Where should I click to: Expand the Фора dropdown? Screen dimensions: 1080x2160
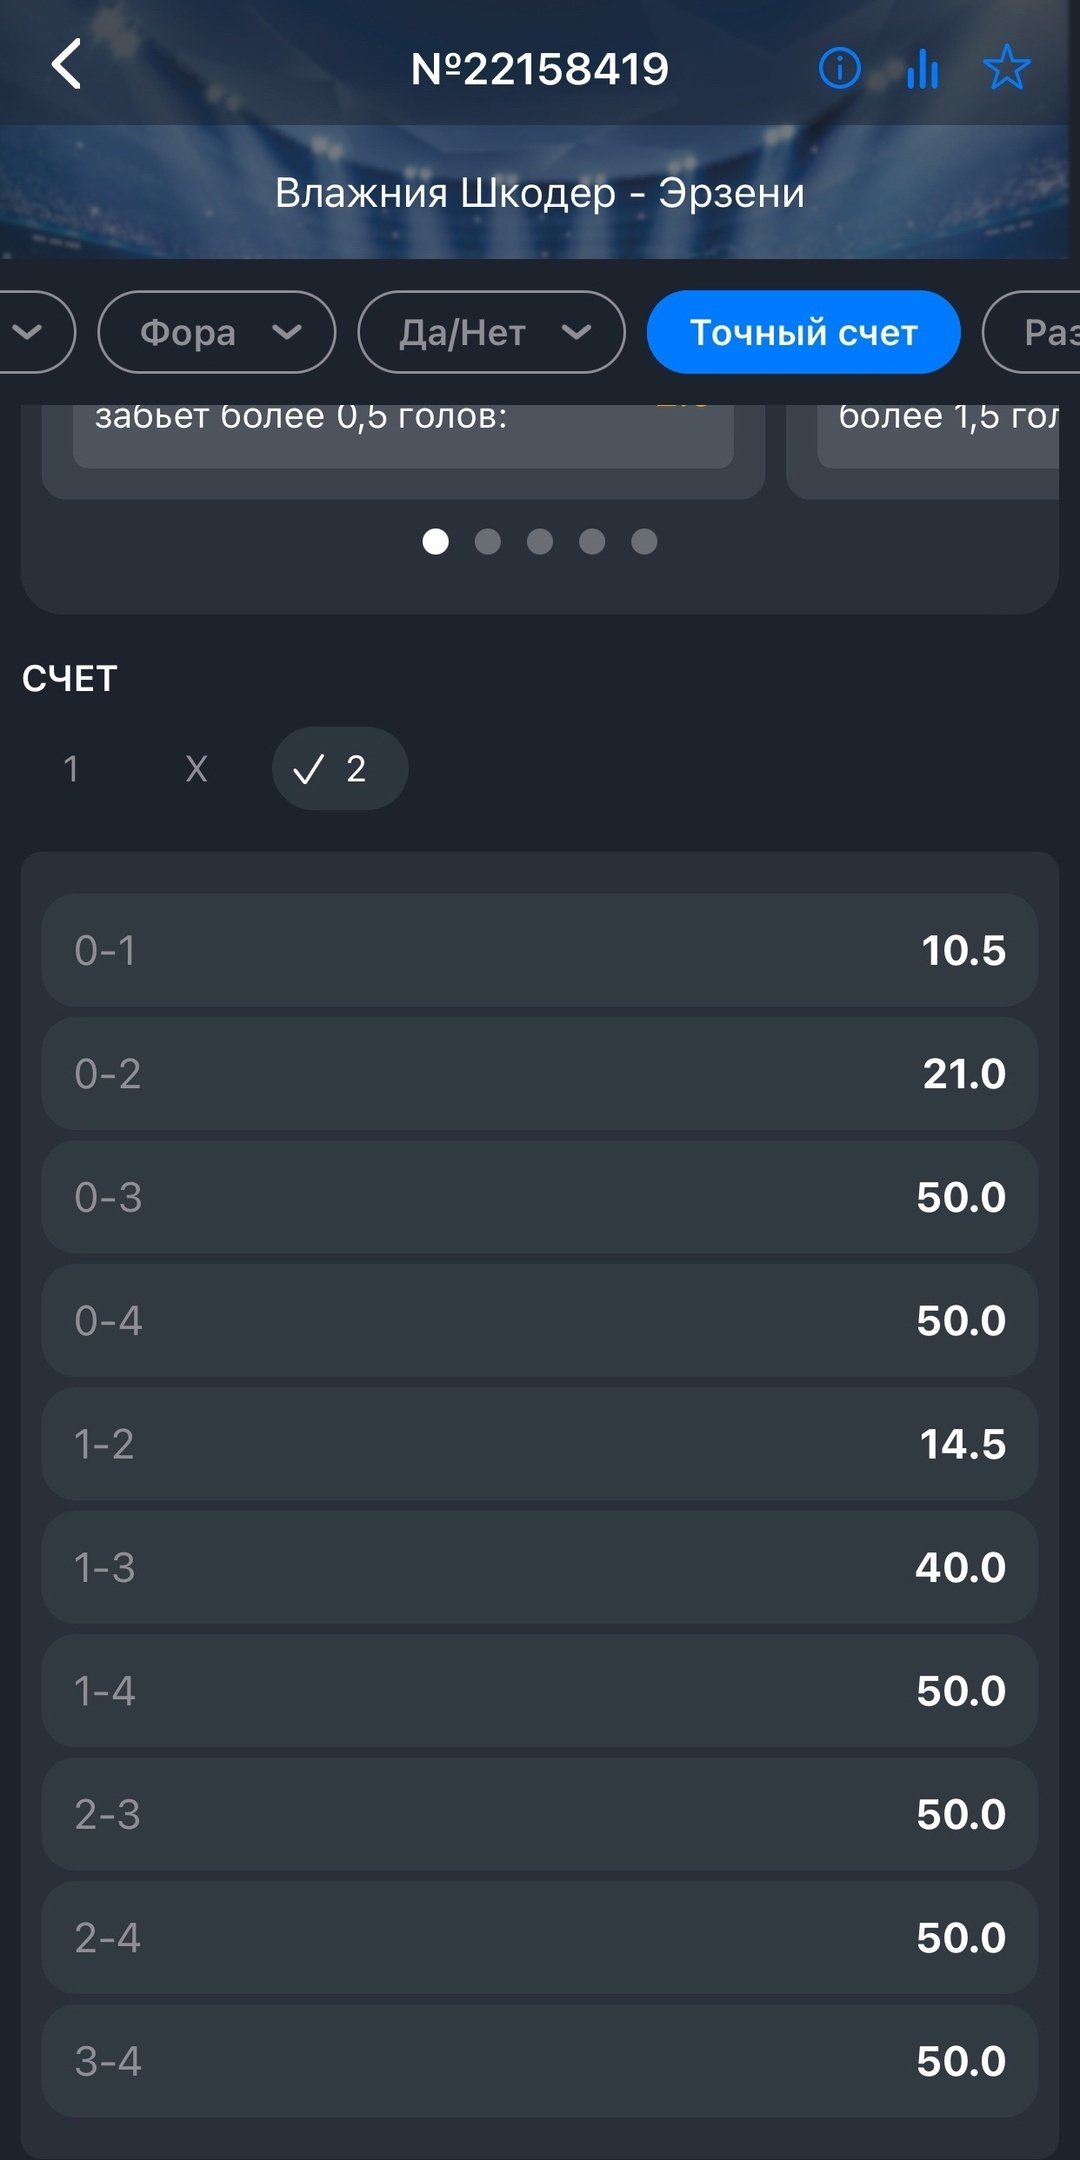(x=216, y=332)
